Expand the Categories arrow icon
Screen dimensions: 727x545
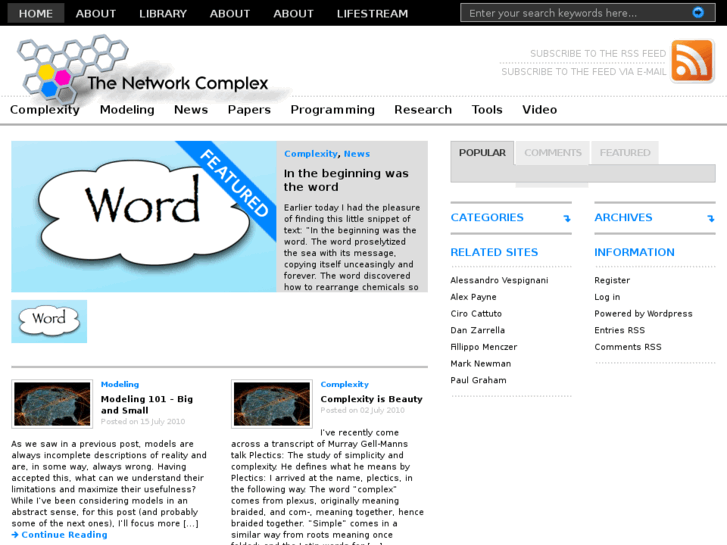567,218
